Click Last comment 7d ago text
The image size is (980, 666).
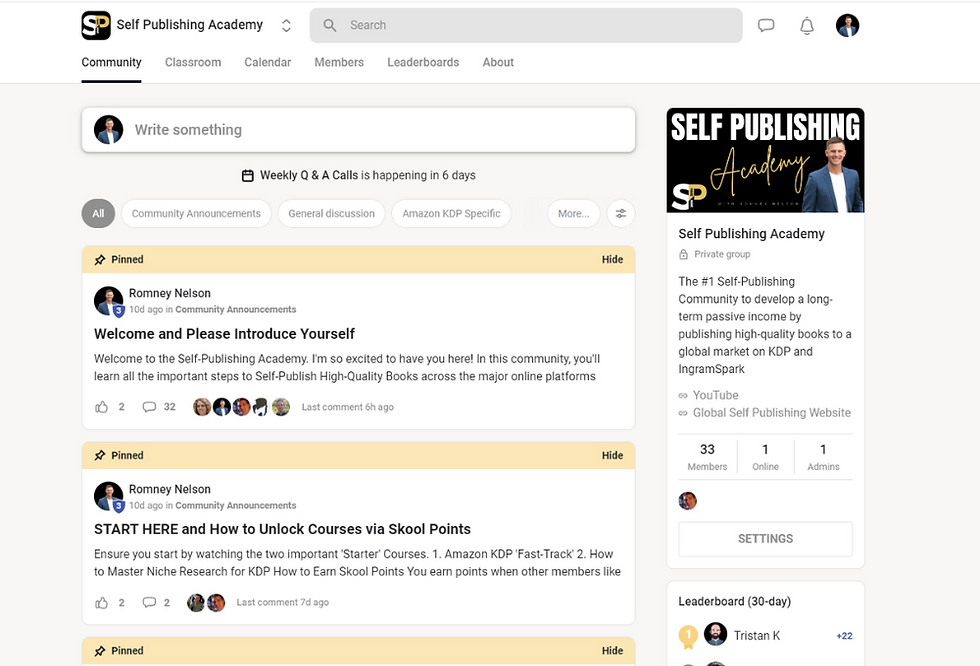[282, 603]
